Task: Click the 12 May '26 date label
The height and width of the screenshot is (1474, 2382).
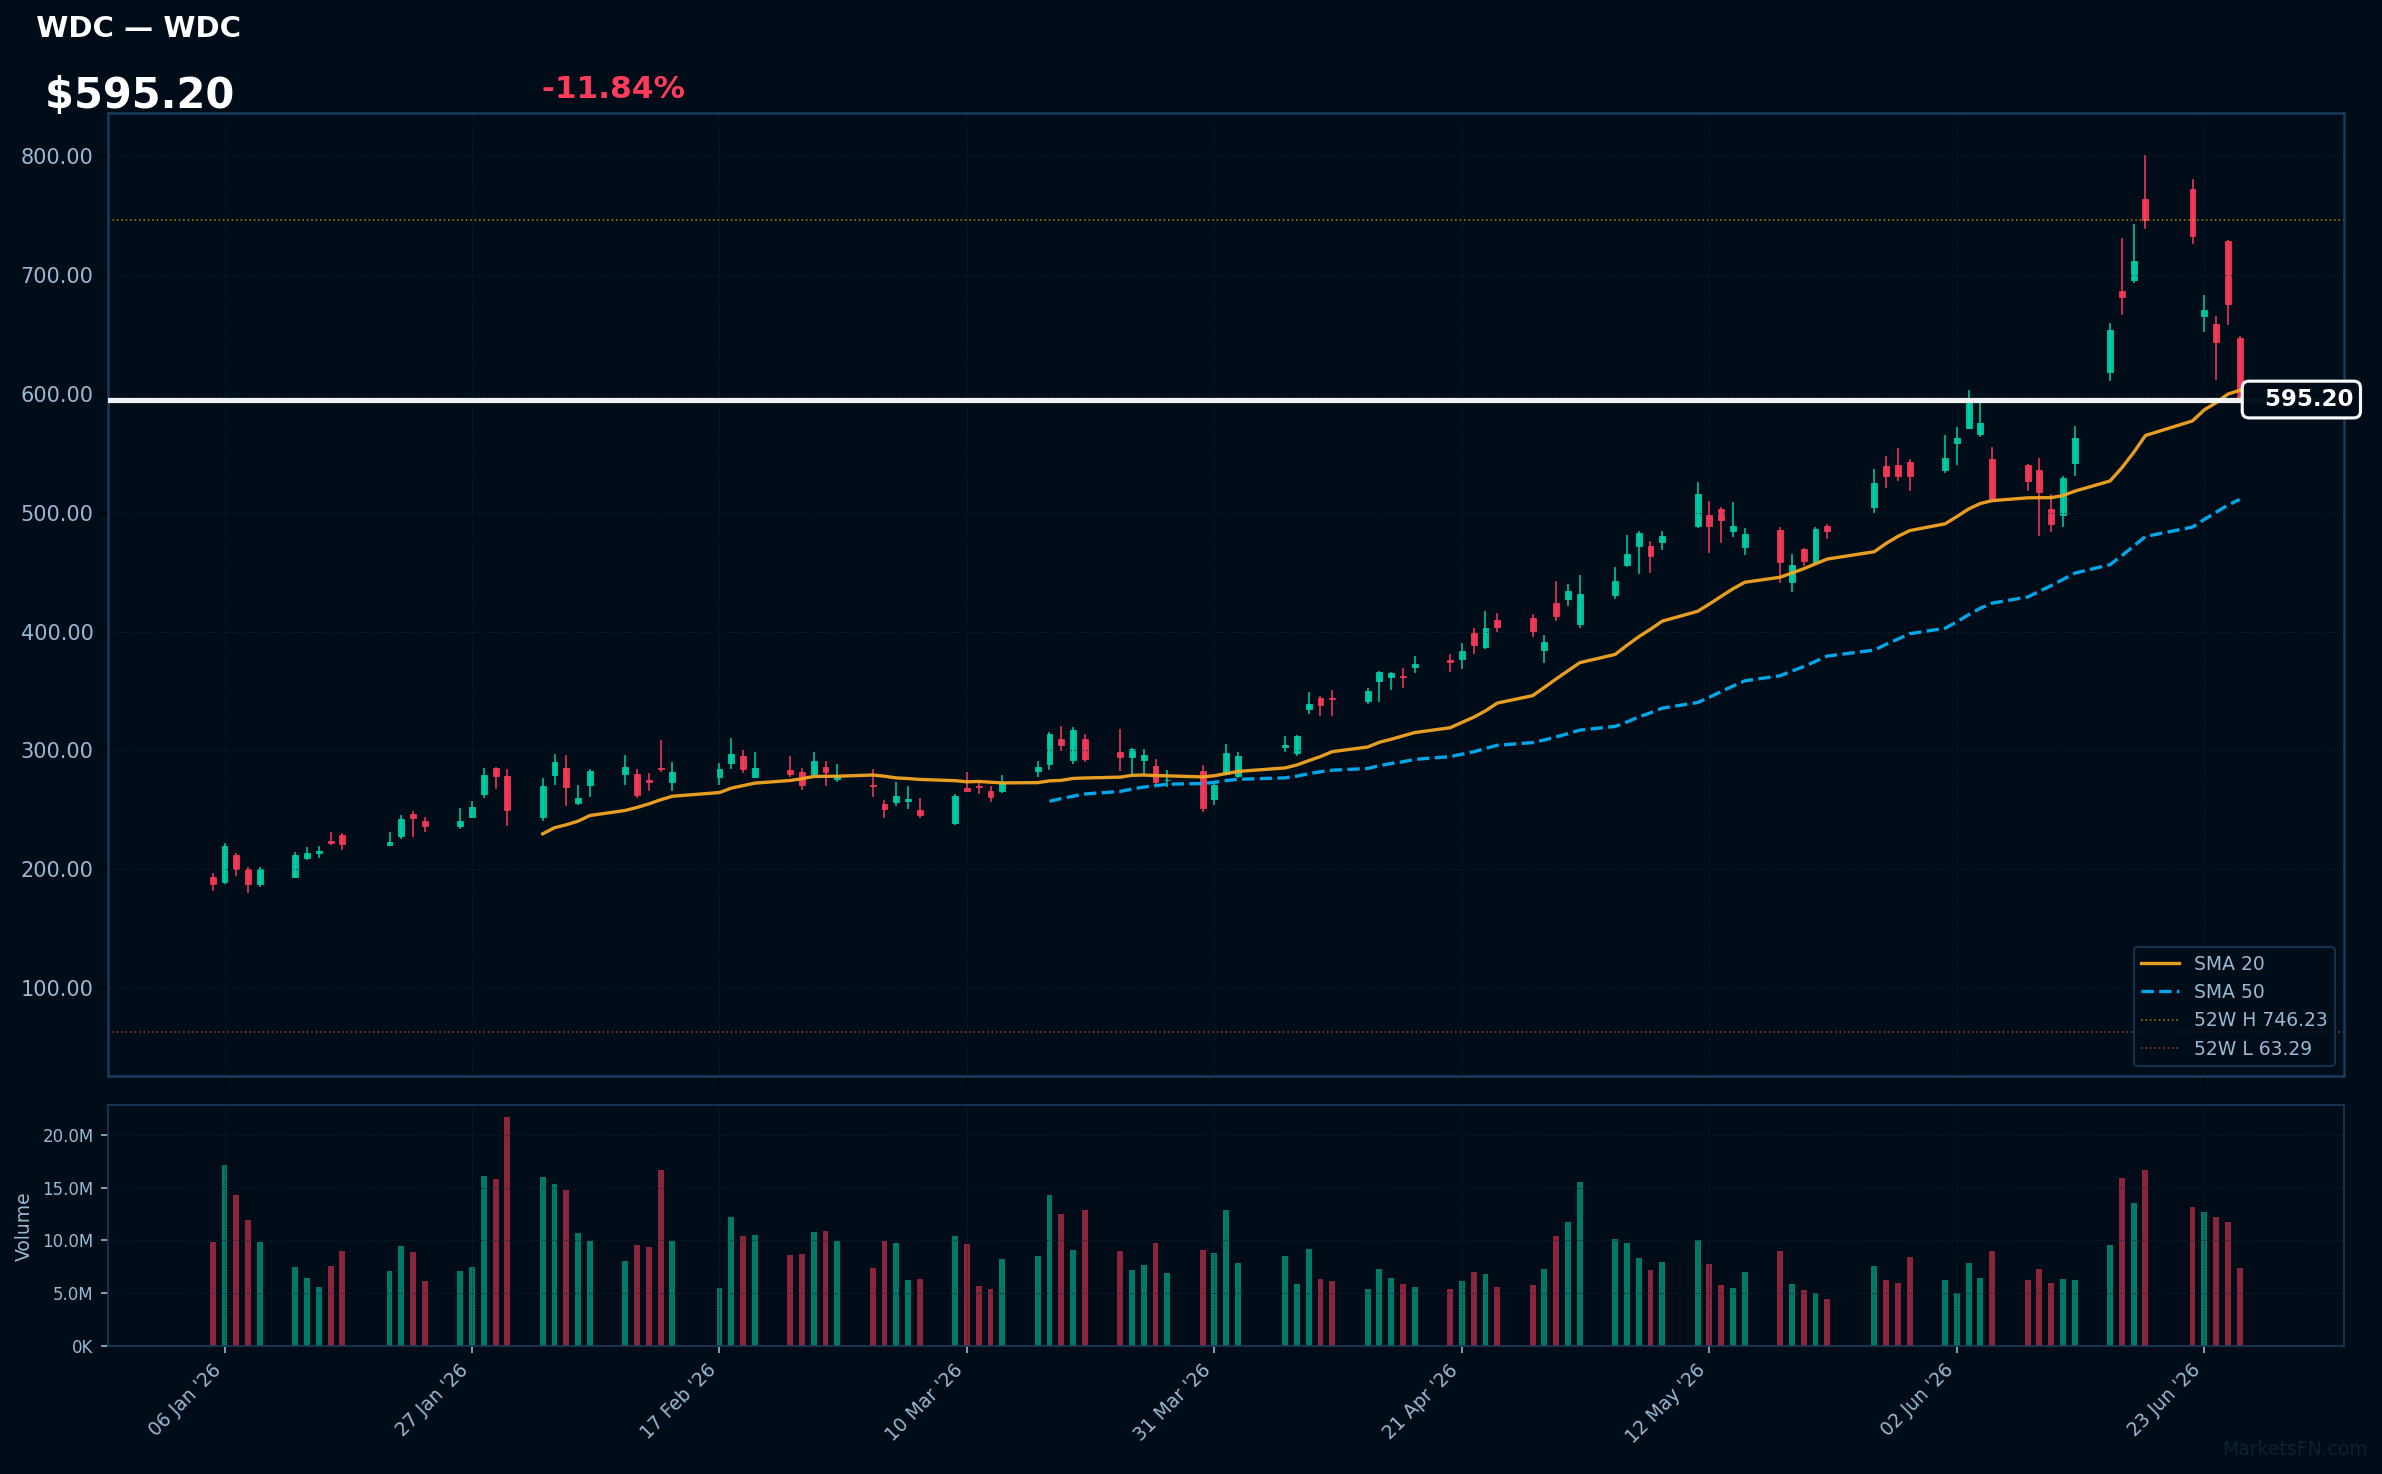Action: [x=1665, y=1403]
